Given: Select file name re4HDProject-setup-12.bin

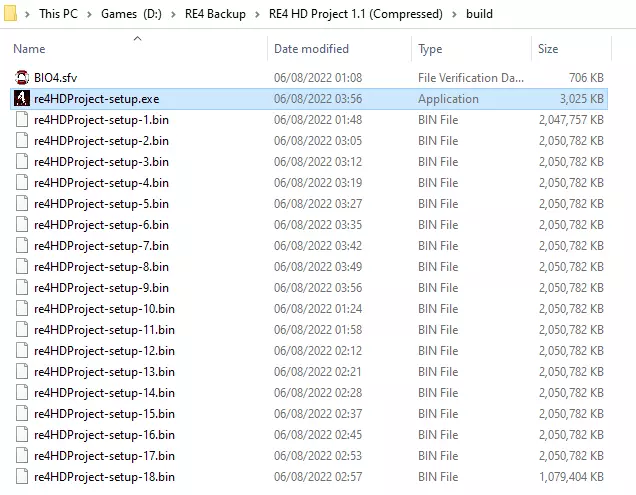Looking at the screenshot, I should (x=104, y=351).
